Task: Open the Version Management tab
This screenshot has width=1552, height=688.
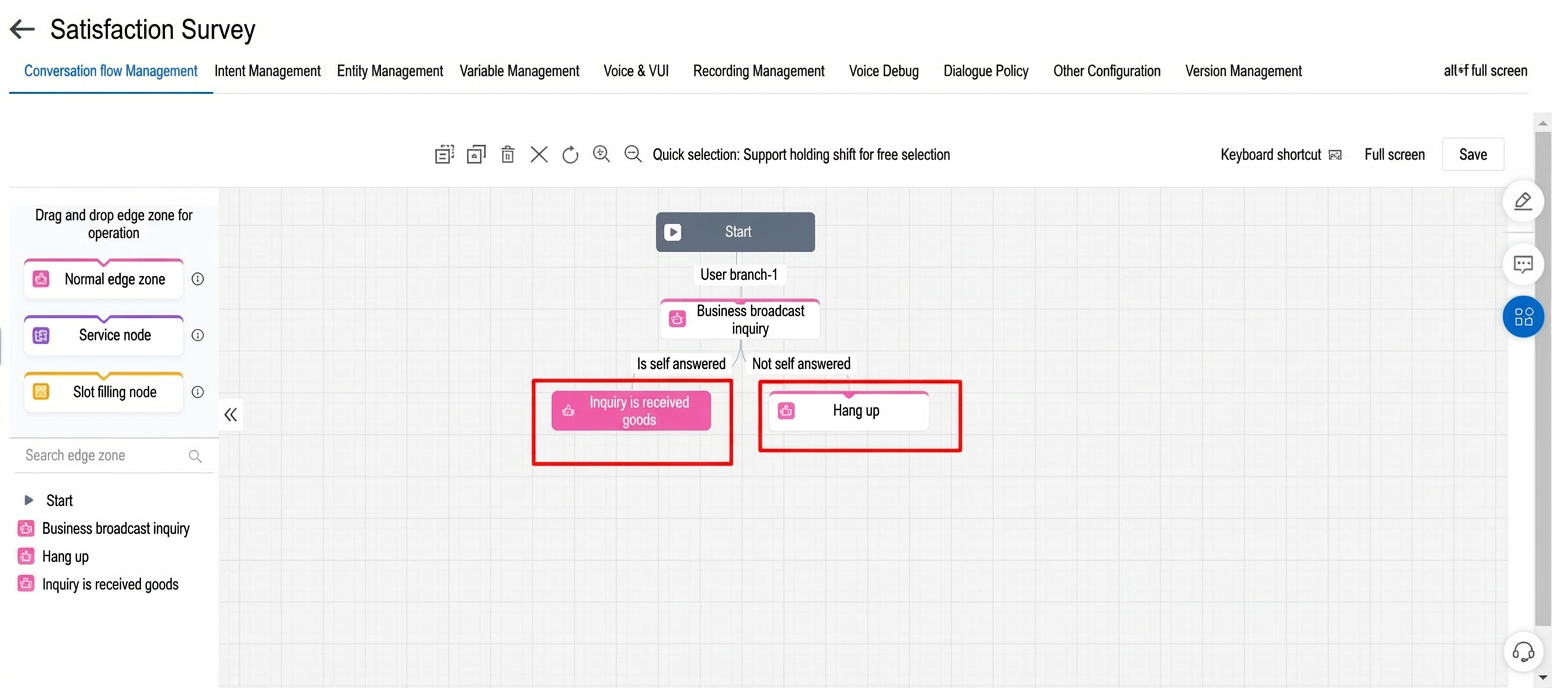Action: click(1244, 71)
